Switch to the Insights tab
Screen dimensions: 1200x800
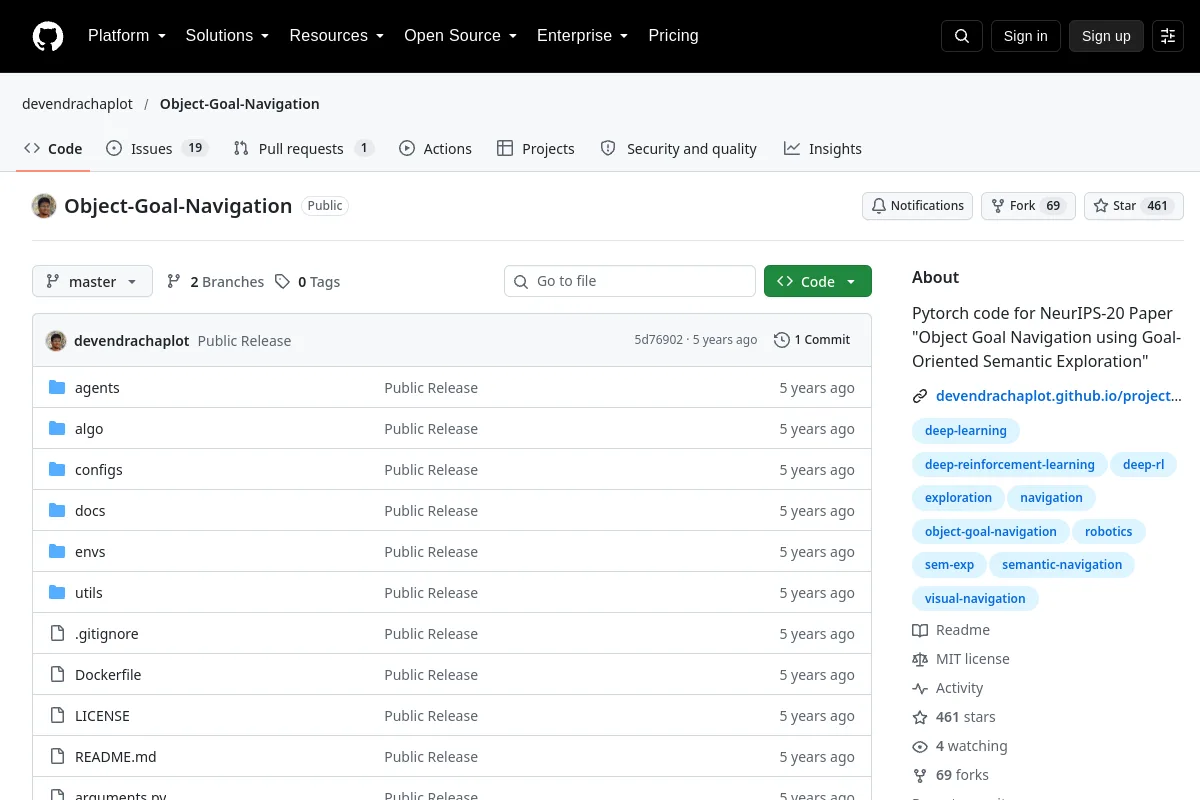click(822, 149)
